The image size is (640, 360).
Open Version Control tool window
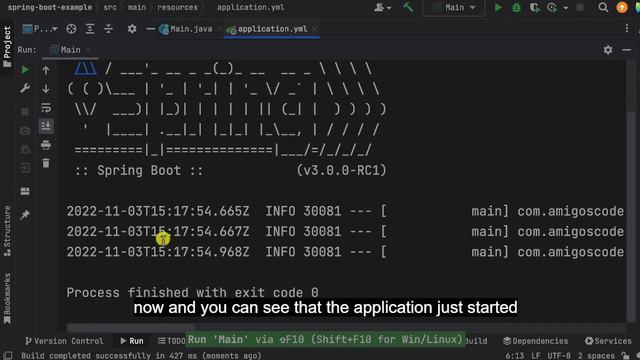[64, 341]
